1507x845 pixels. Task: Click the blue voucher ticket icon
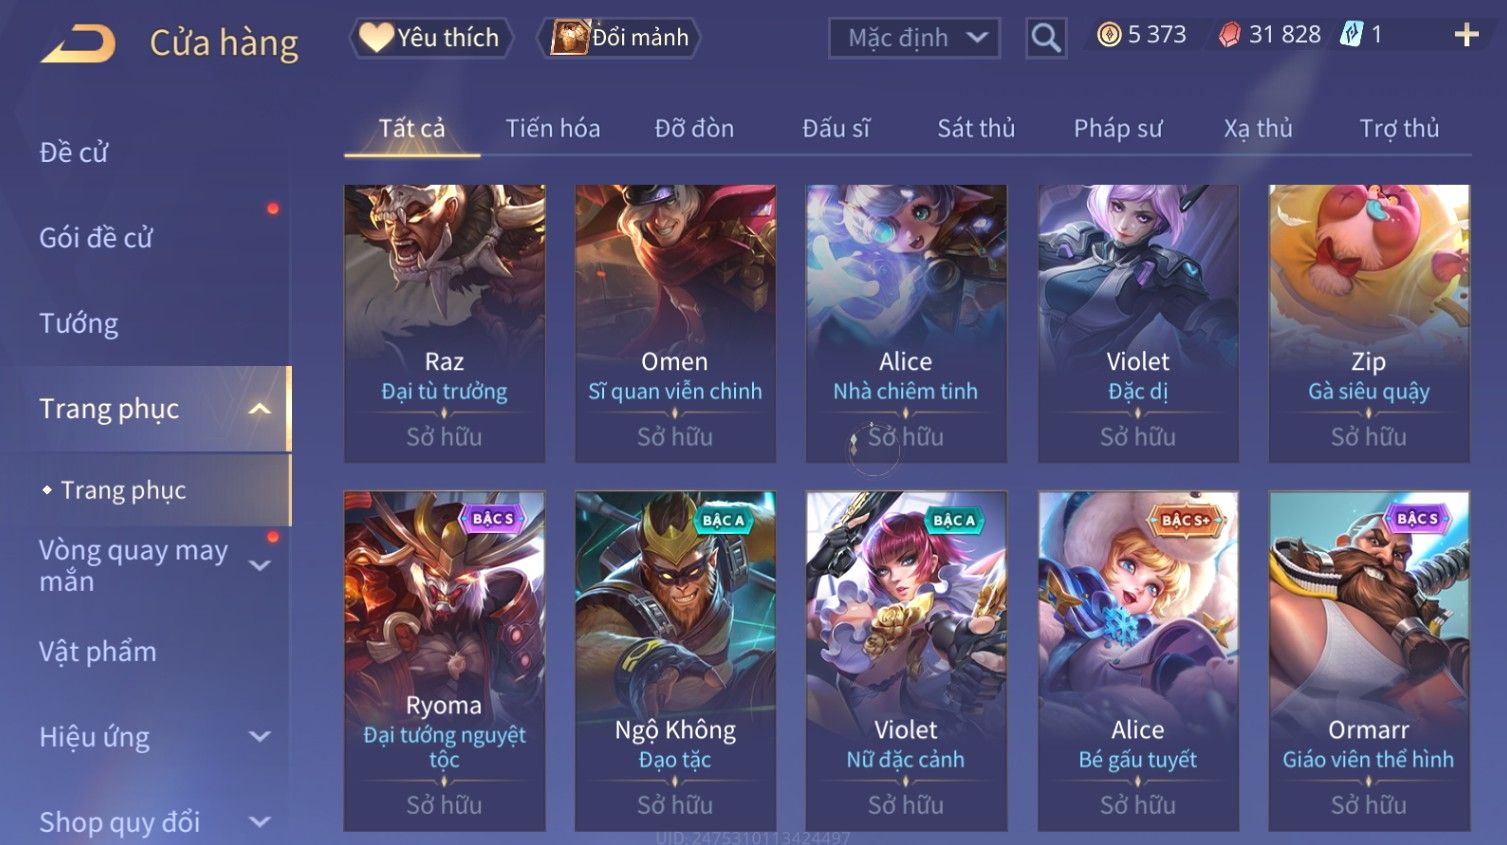click(1351, 35)
